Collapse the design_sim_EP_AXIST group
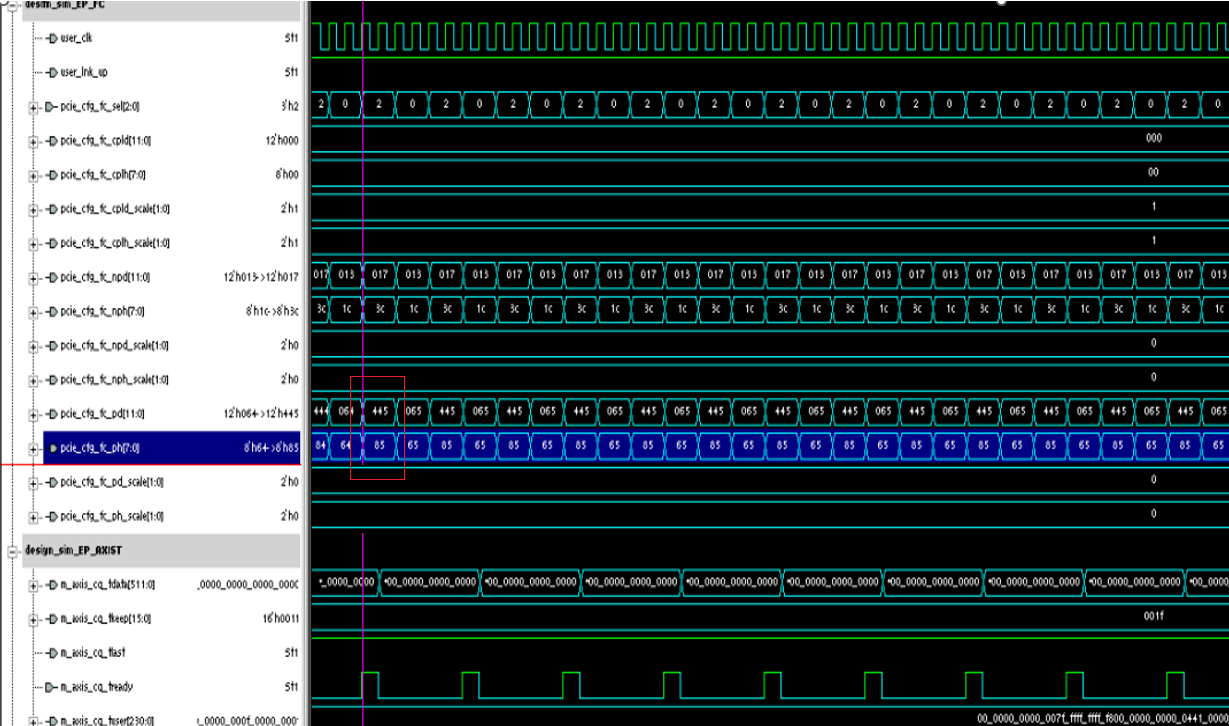 [x=12, y=551]
